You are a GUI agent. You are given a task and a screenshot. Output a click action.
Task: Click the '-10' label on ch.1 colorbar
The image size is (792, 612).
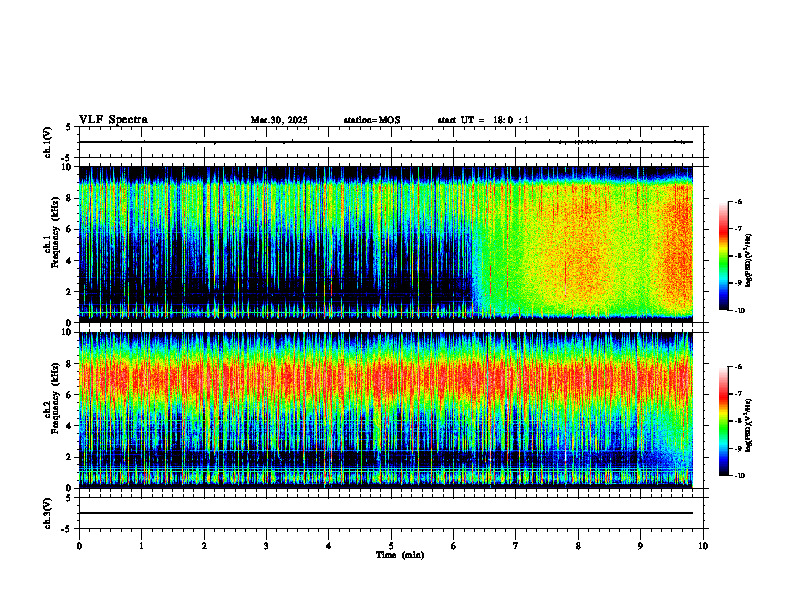tap(739, 311)
